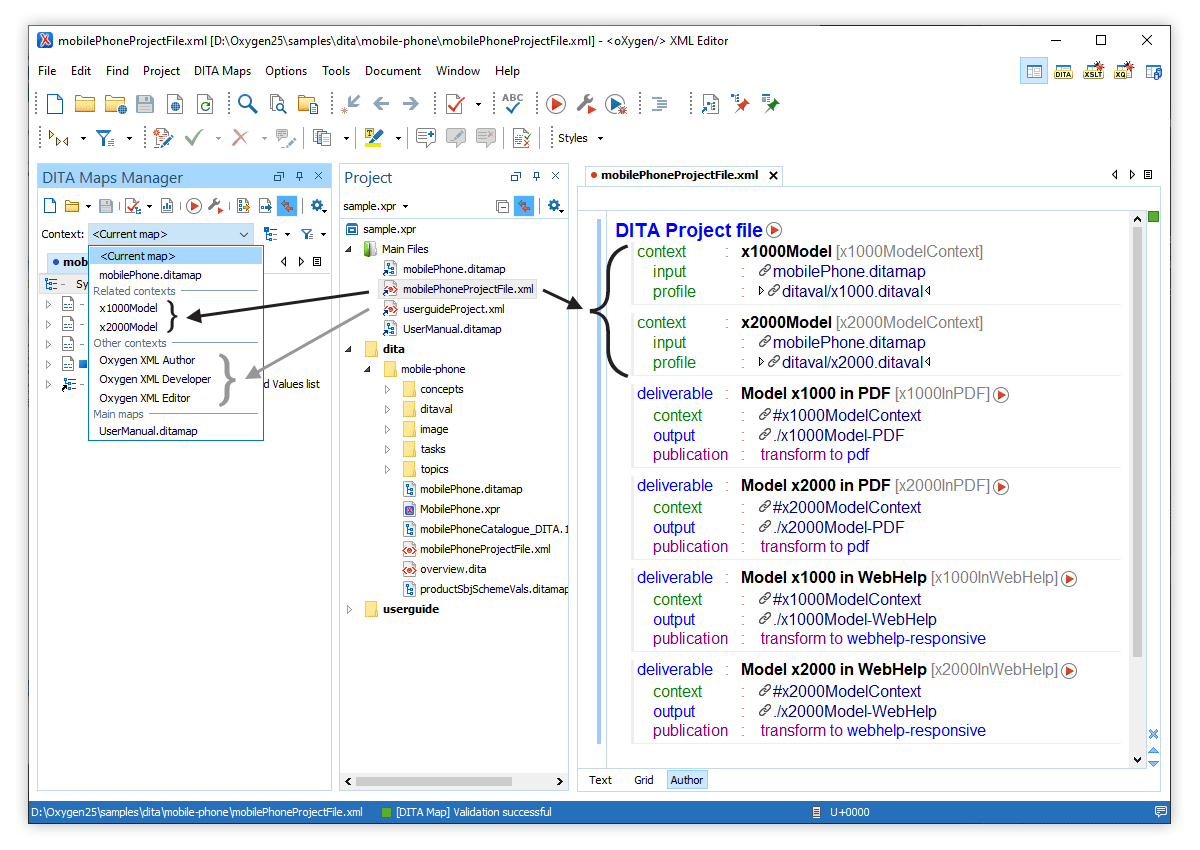Click the editor vertical scrollbar
The width and height of the screenshot is (1200, 850).
tap(1137, 441)
